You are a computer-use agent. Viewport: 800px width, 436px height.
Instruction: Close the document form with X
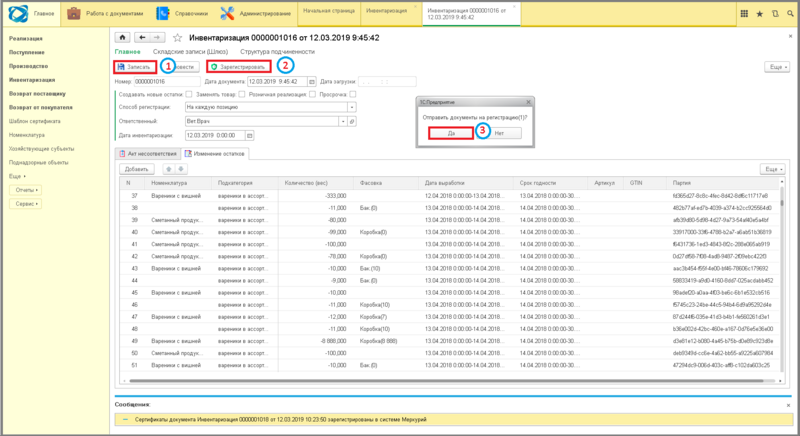click(790, 36)
